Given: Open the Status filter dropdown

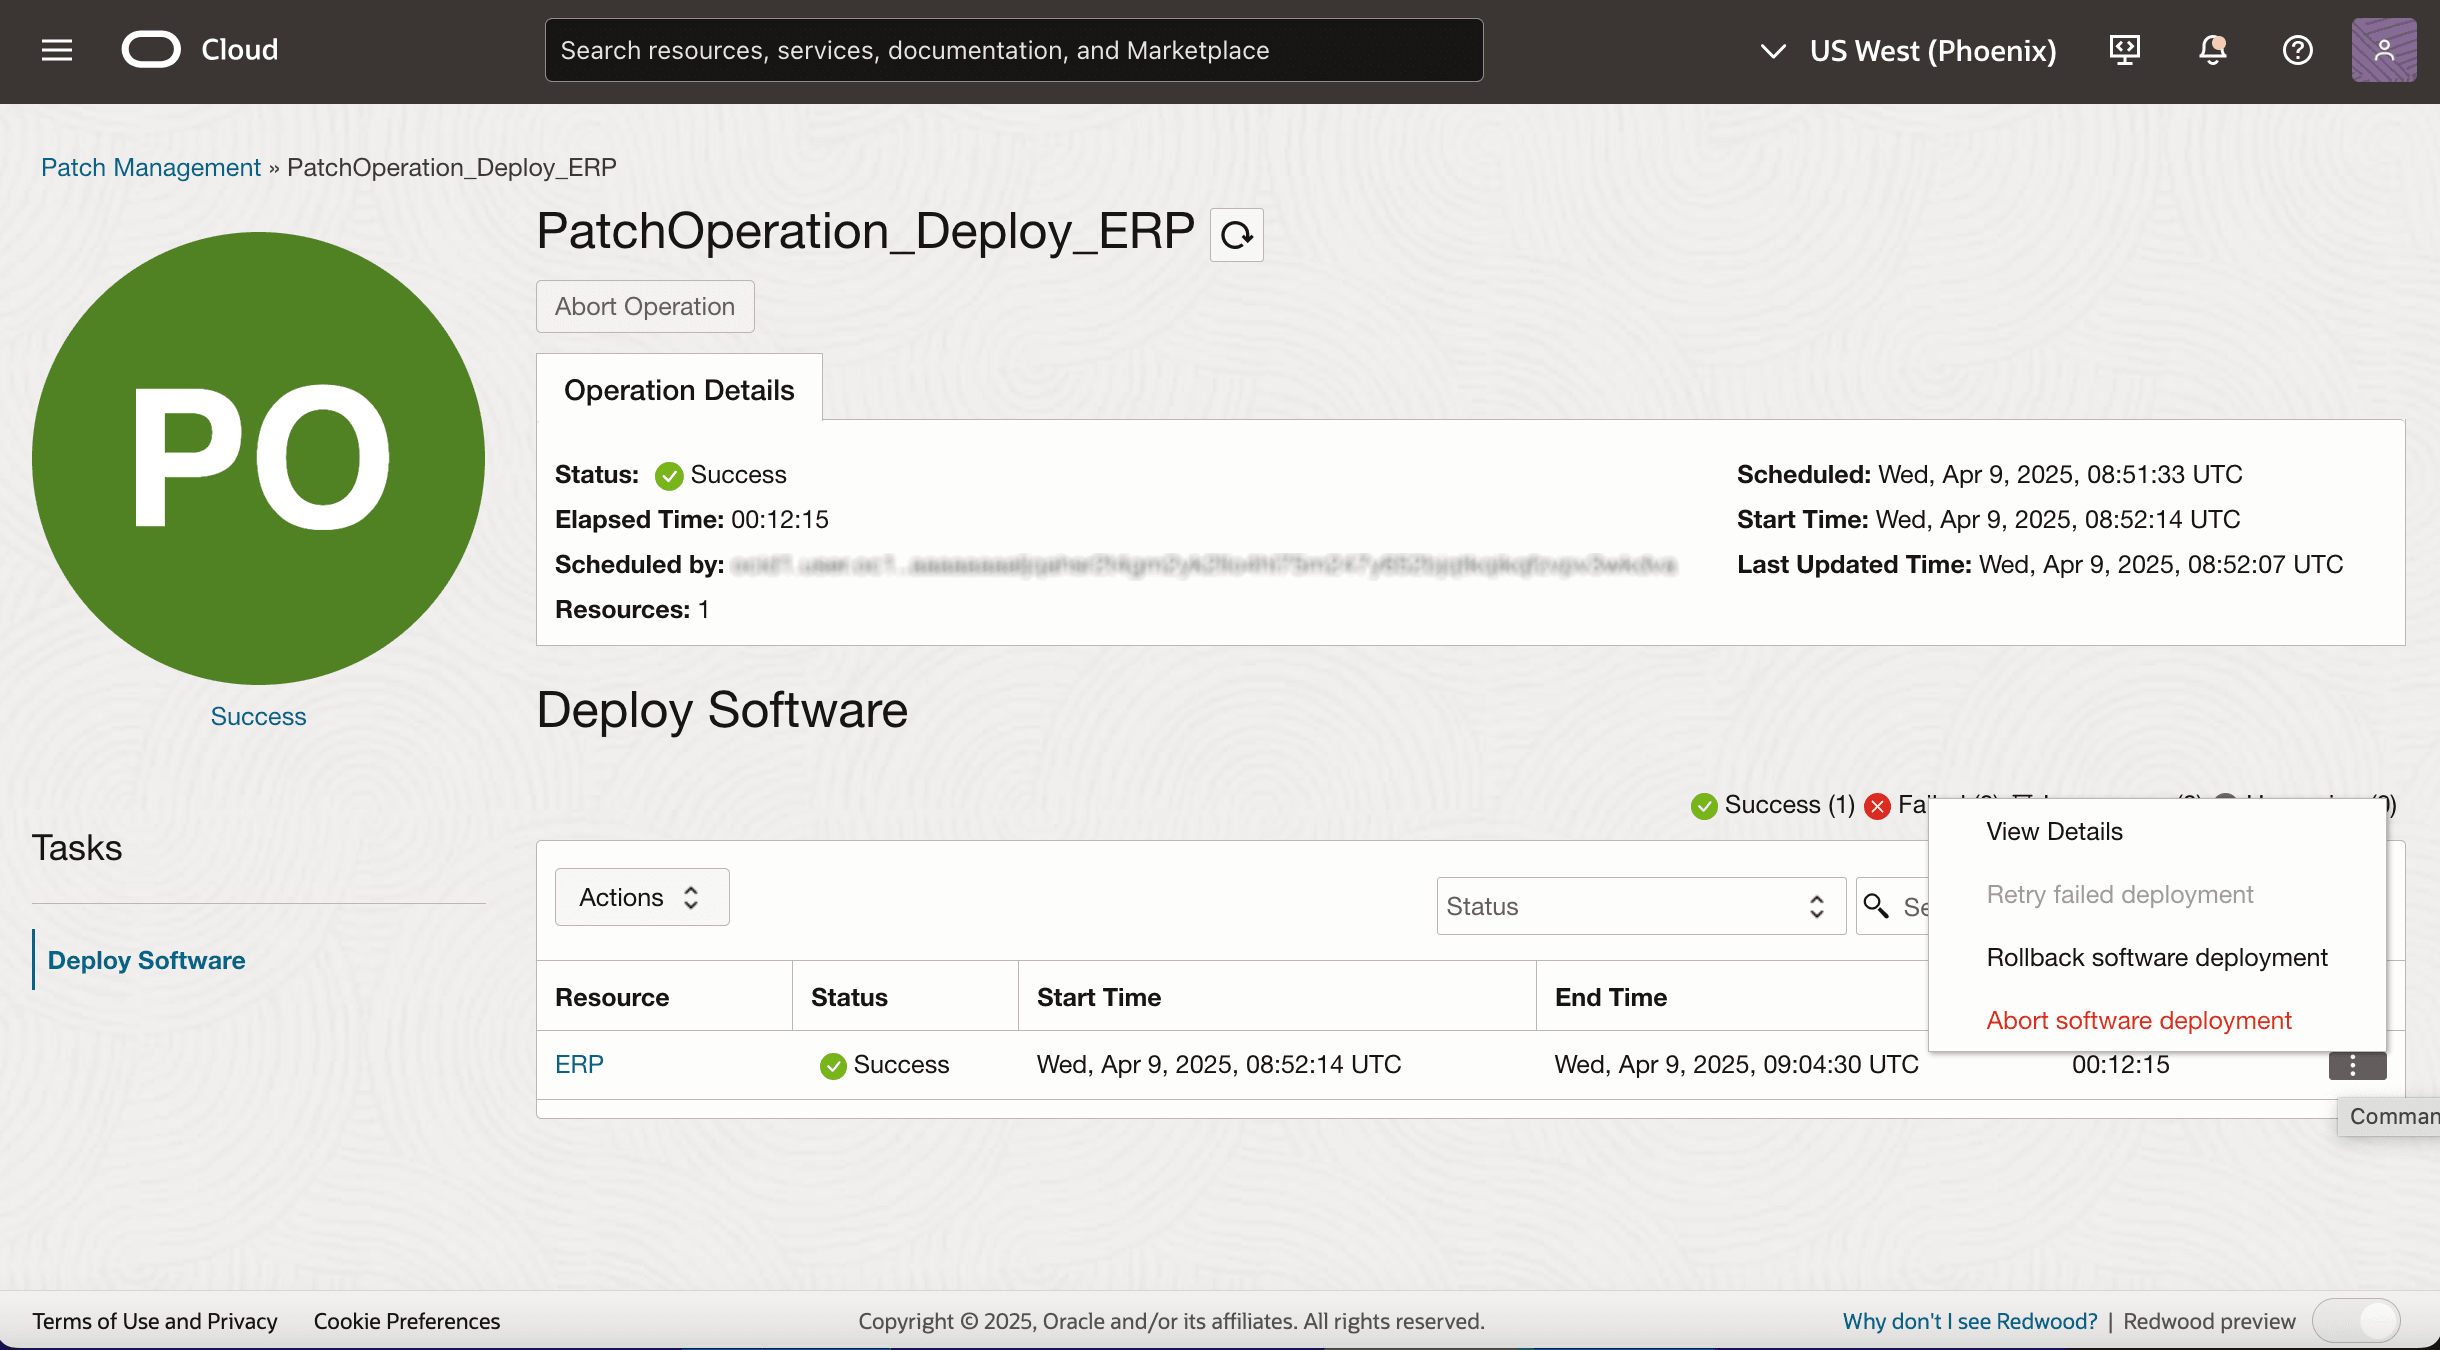Looking at the screenshot, I should click(1638, 905).
